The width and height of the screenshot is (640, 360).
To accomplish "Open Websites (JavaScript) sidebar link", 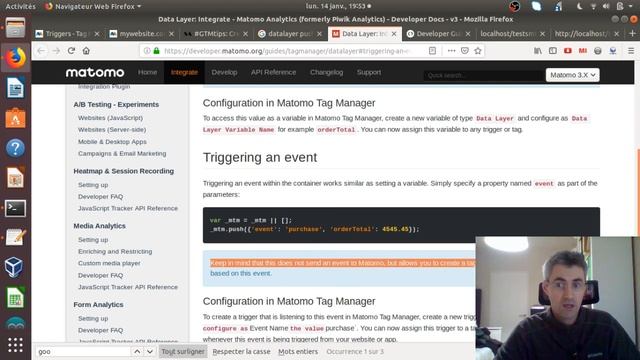I will coord(110,118).
